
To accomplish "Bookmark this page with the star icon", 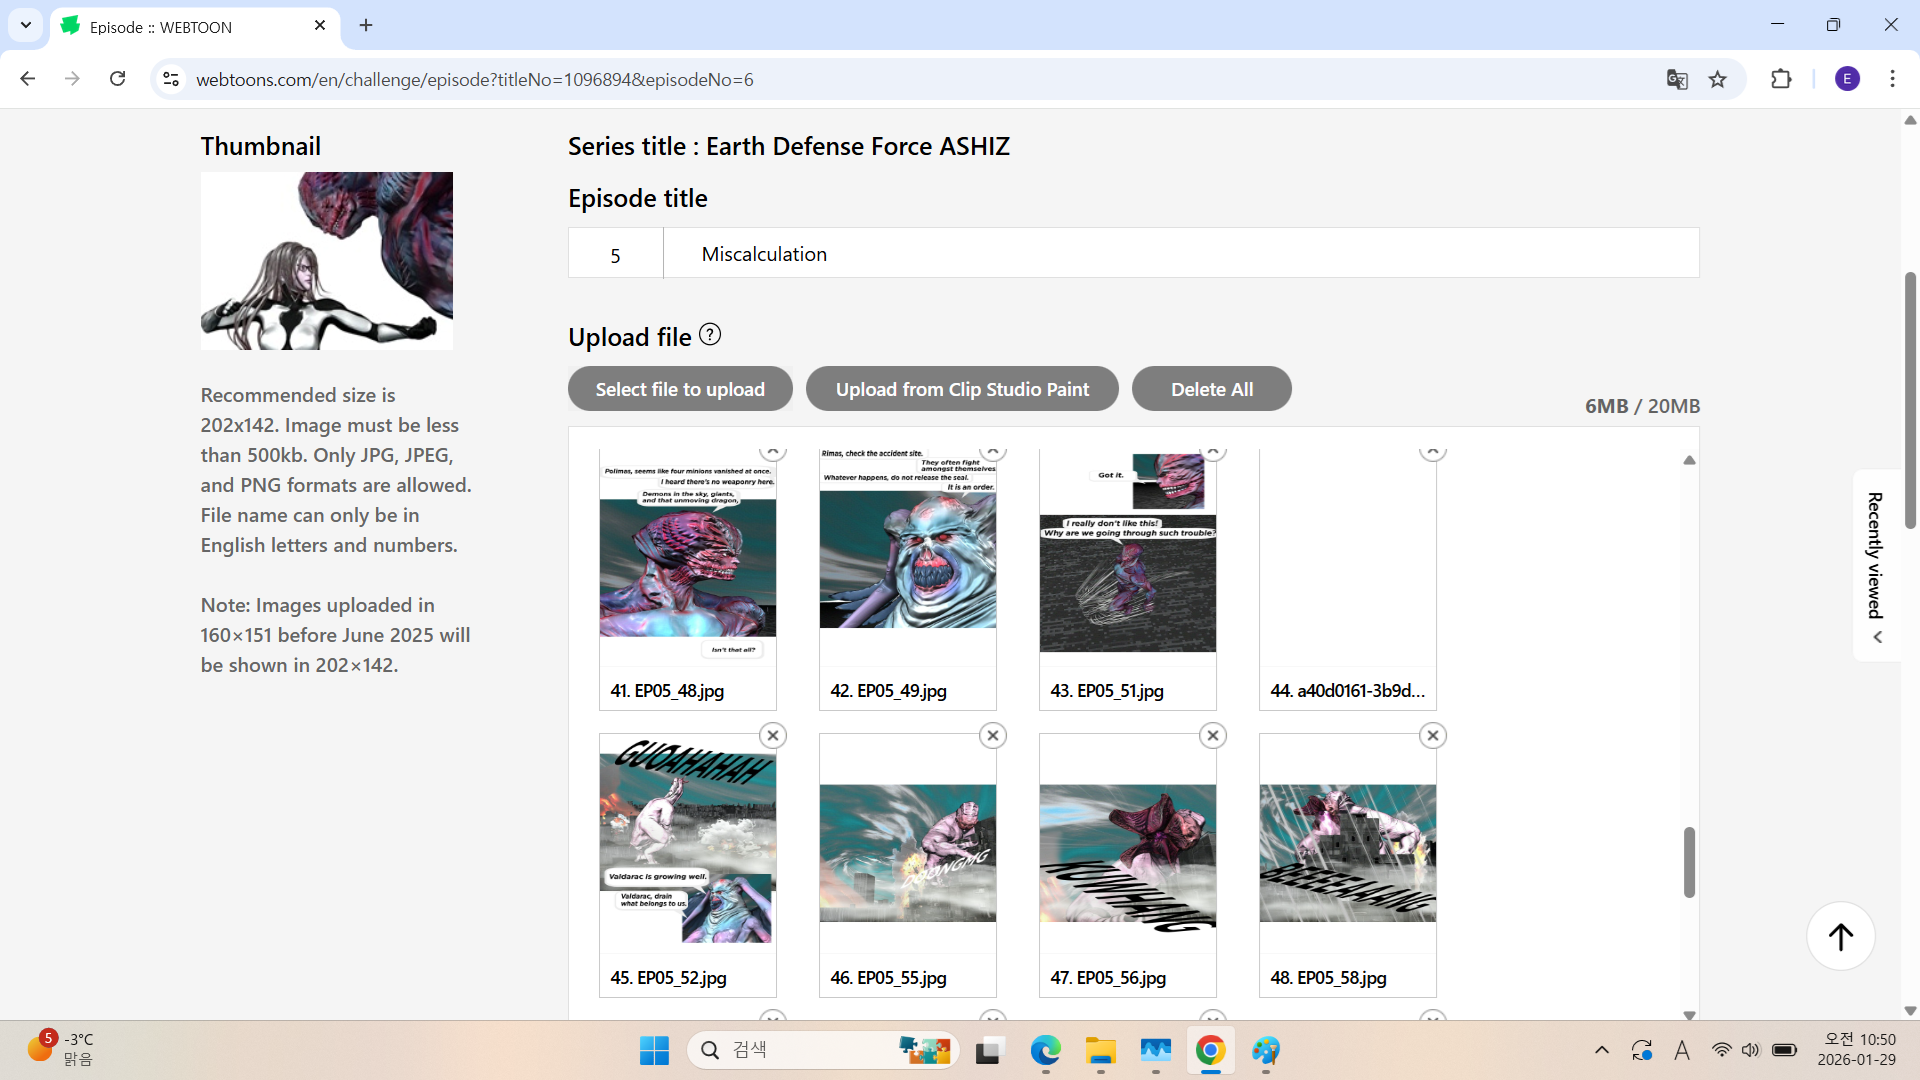I will coord(1718,79).
